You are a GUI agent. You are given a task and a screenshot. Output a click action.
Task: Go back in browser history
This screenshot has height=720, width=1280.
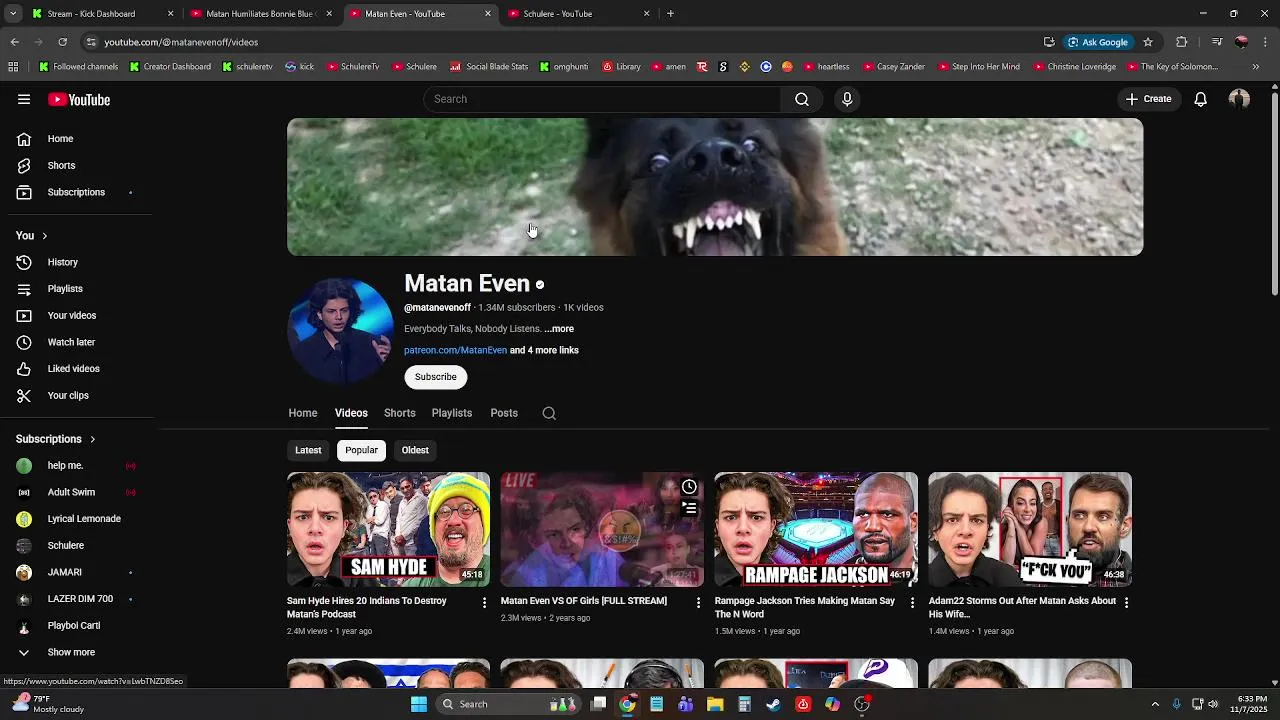[14, 42]
